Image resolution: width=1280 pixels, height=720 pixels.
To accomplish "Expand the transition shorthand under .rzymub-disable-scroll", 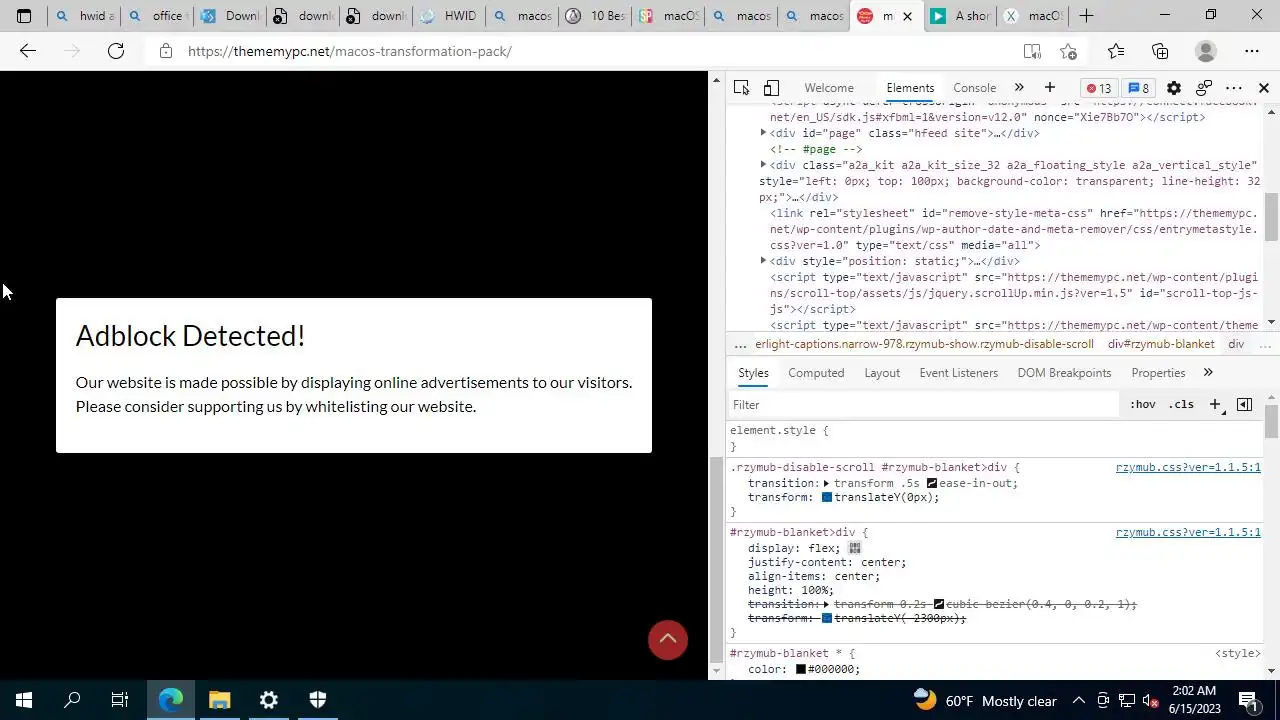I will [x=827, y=483].
